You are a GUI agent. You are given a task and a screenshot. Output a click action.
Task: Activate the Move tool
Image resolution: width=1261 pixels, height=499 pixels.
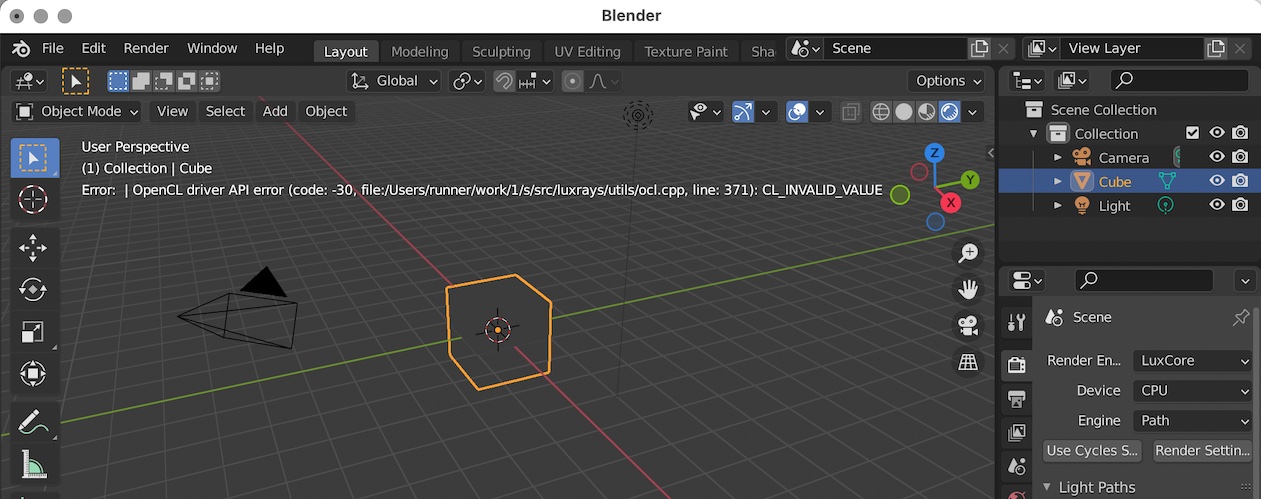[x=33, y=248]
